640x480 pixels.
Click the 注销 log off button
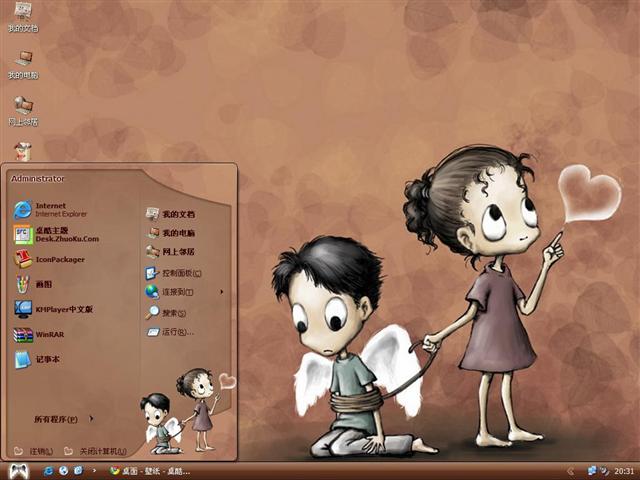(33, 451)
